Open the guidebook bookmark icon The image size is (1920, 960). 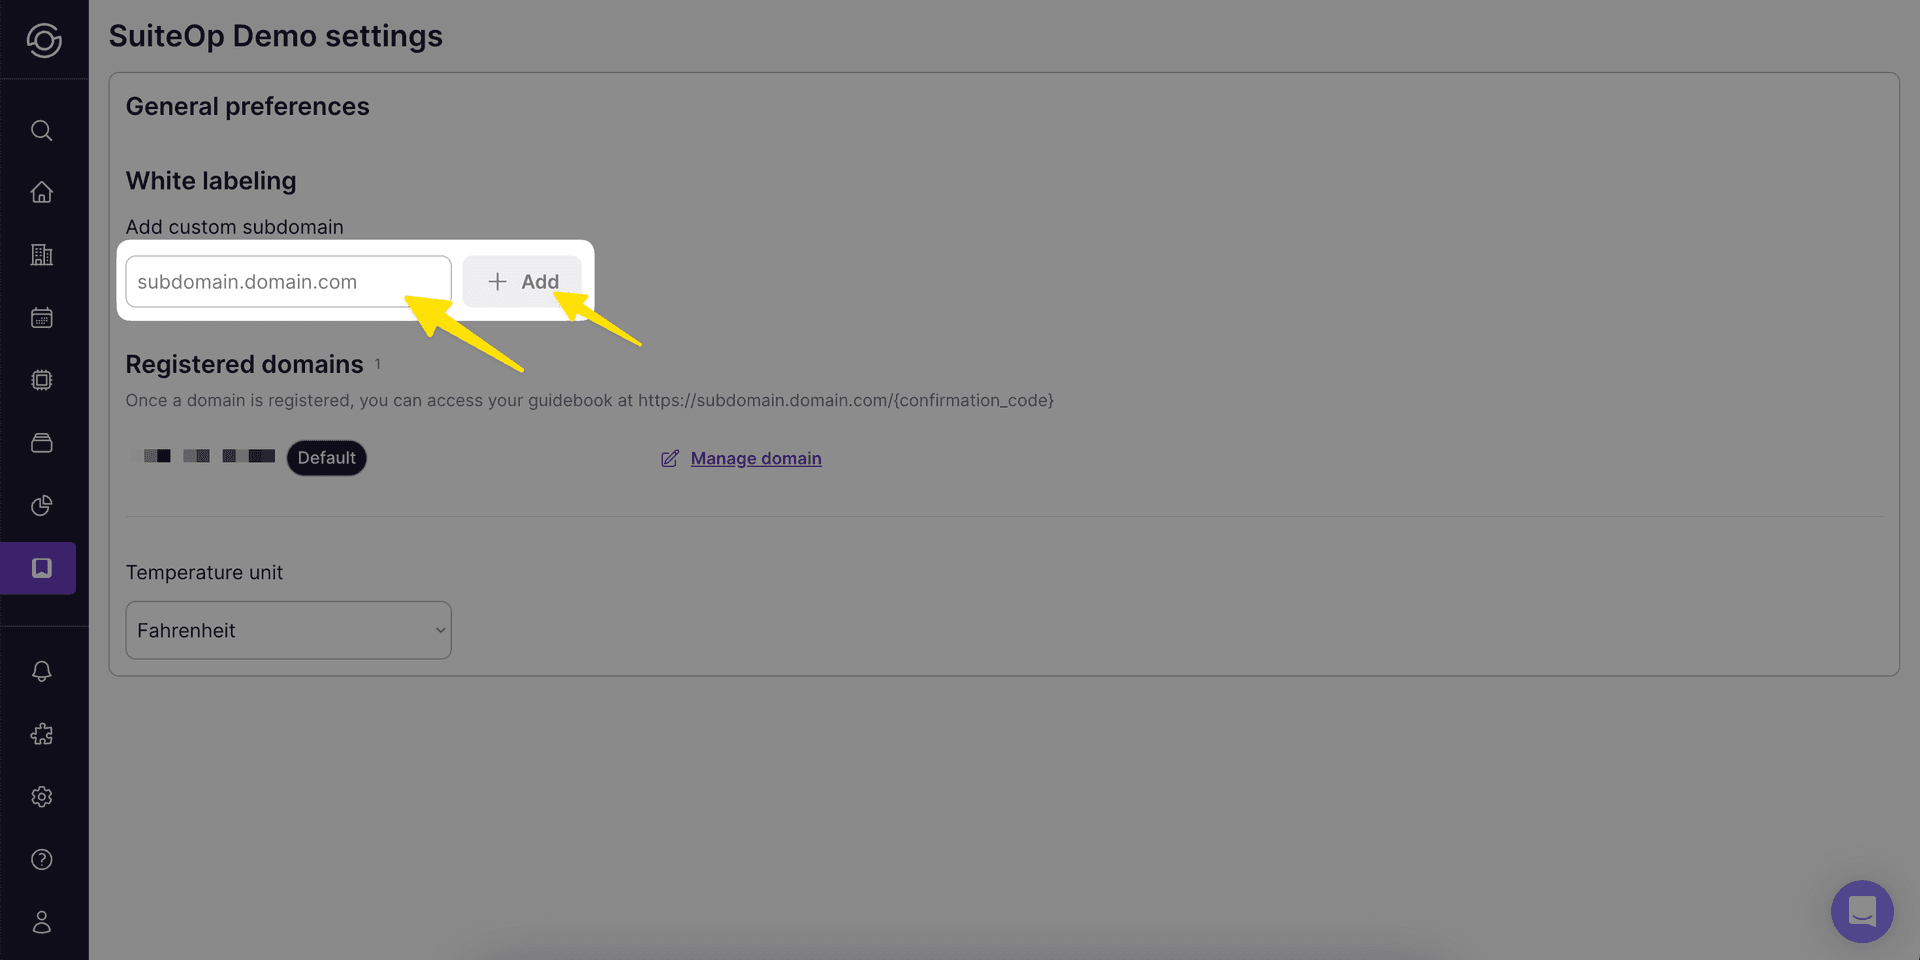click(41, 568)
